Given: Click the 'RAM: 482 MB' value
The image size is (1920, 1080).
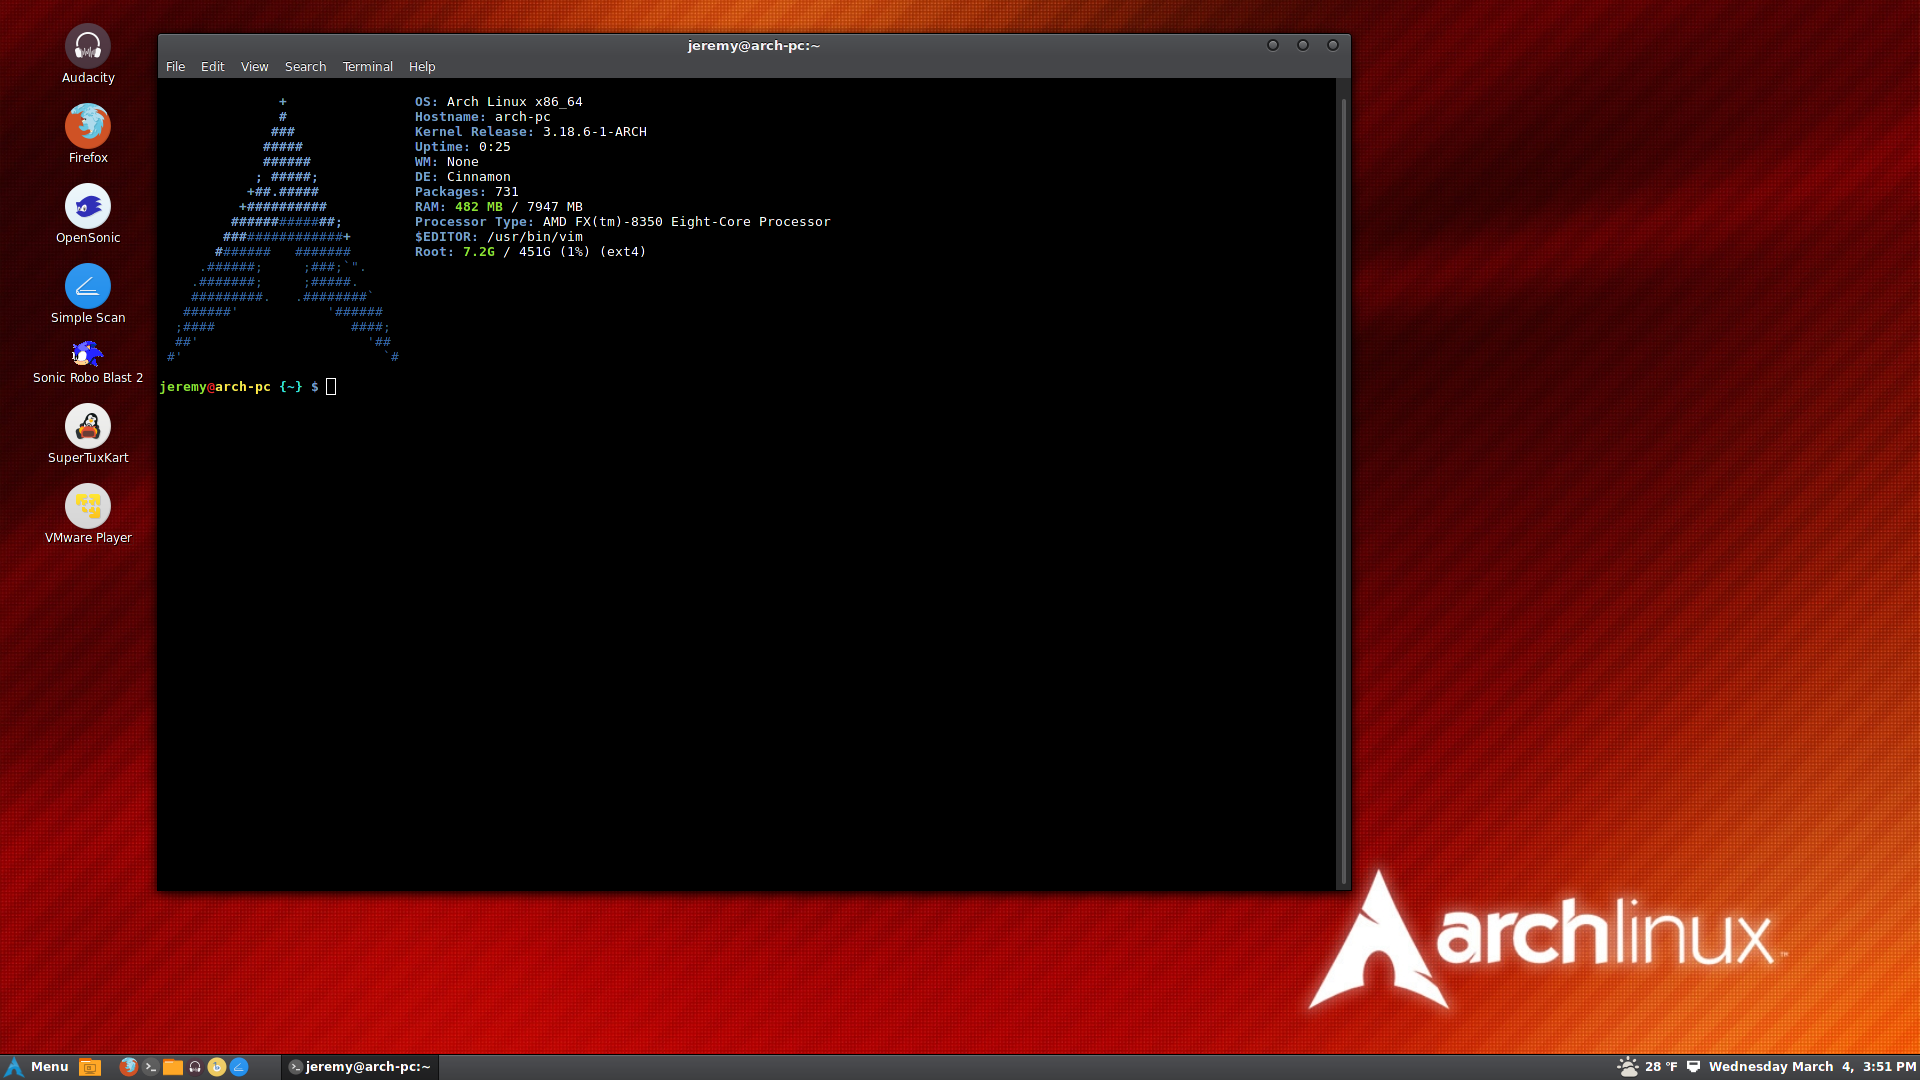Looking at the screenshot, I should pyautogui.click(x=479, y=207).
